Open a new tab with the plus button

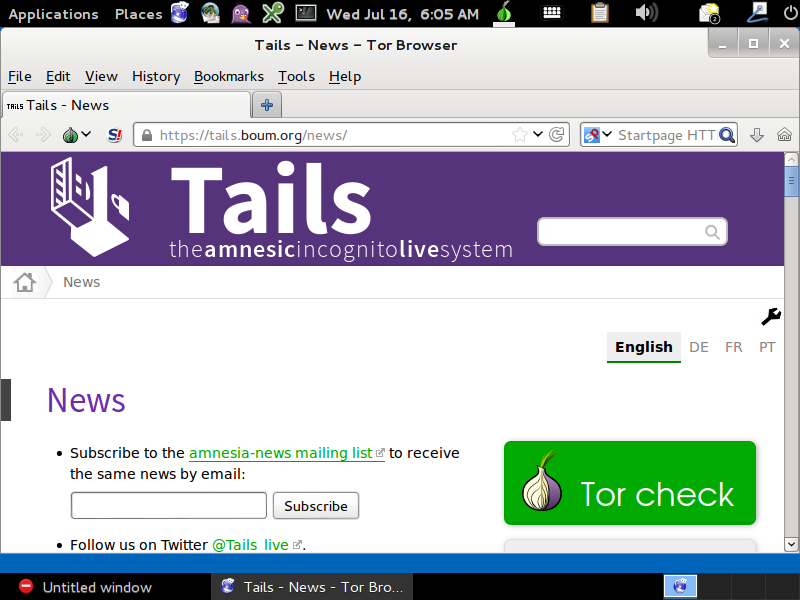click(267, 105)
